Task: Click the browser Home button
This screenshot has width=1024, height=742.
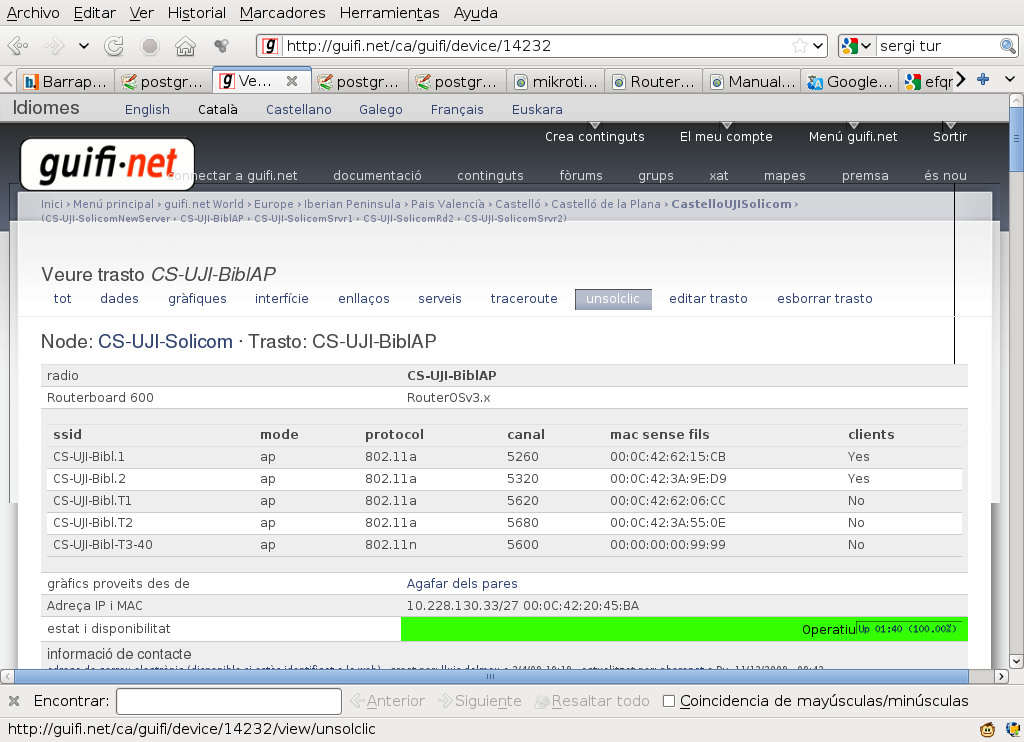Action: pyautogui.click(x=185, y=46)
